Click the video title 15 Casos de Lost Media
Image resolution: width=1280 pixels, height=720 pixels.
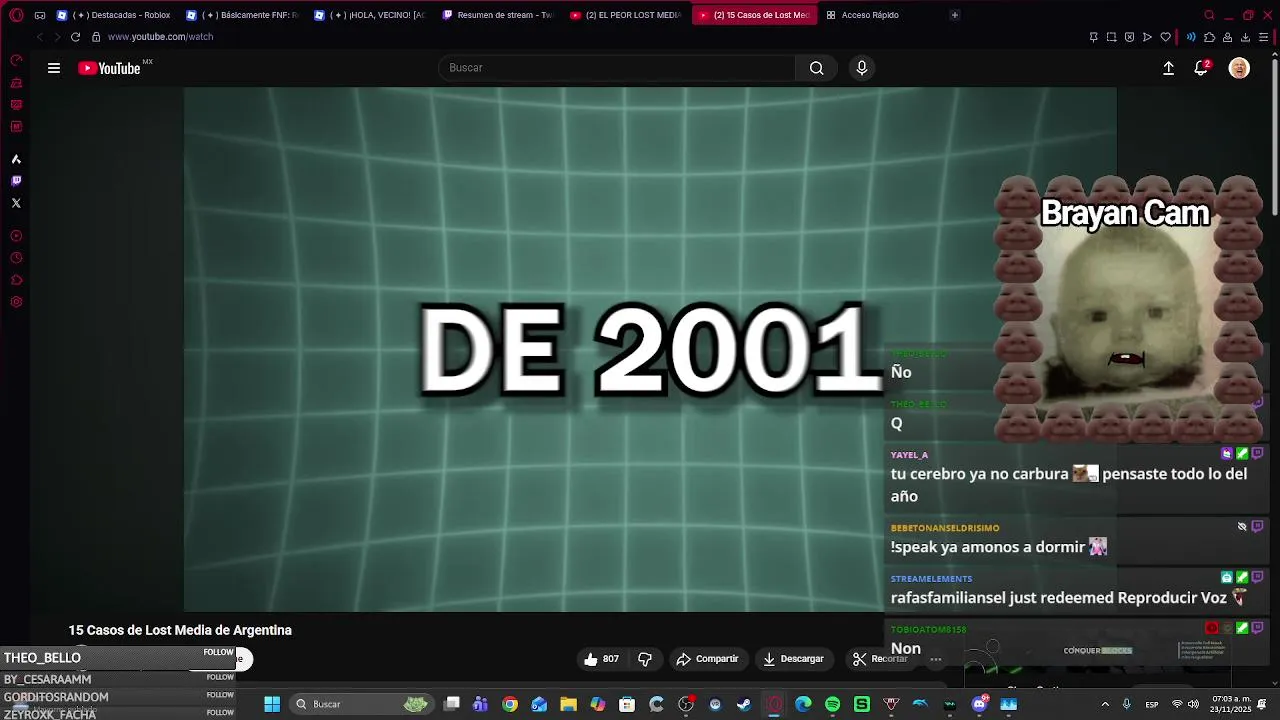tap(180, 630)
